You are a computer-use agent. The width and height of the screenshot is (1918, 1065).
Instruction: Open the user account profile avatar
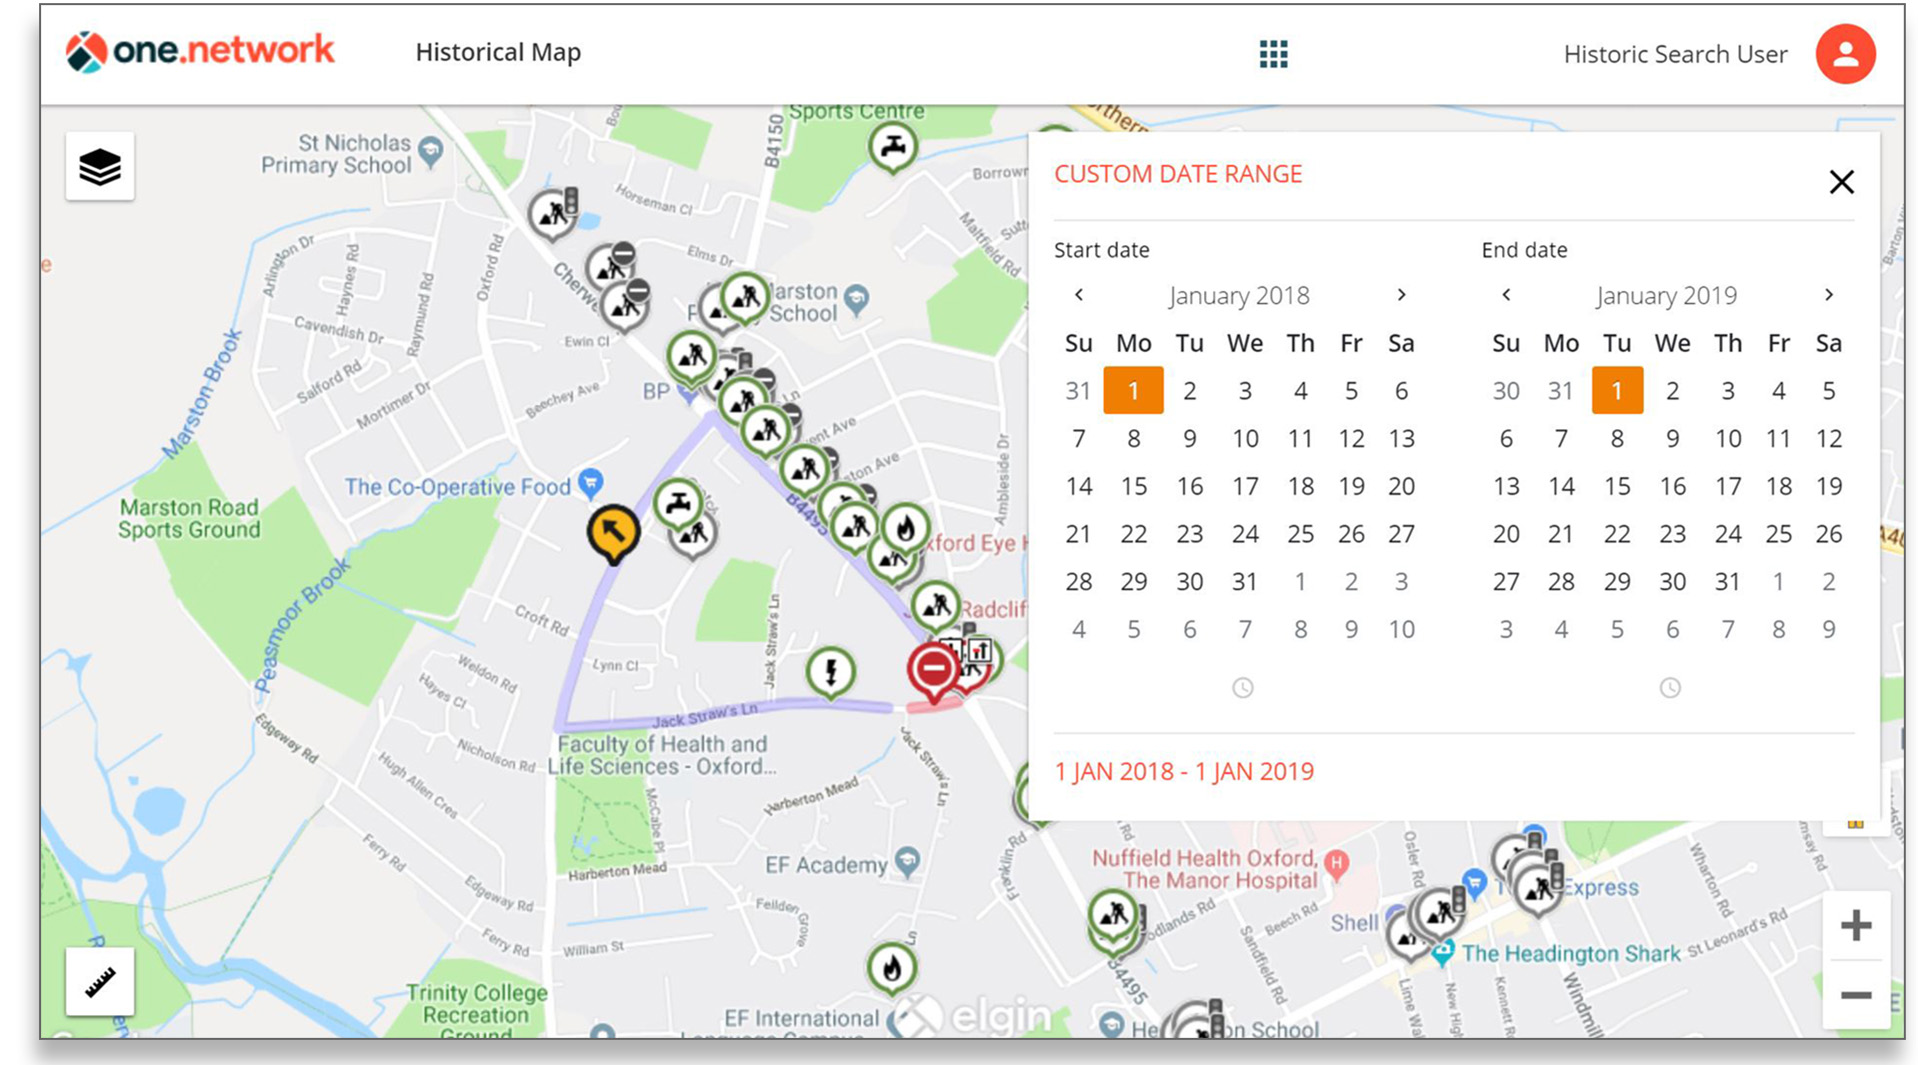click(x=1844, y=54)
